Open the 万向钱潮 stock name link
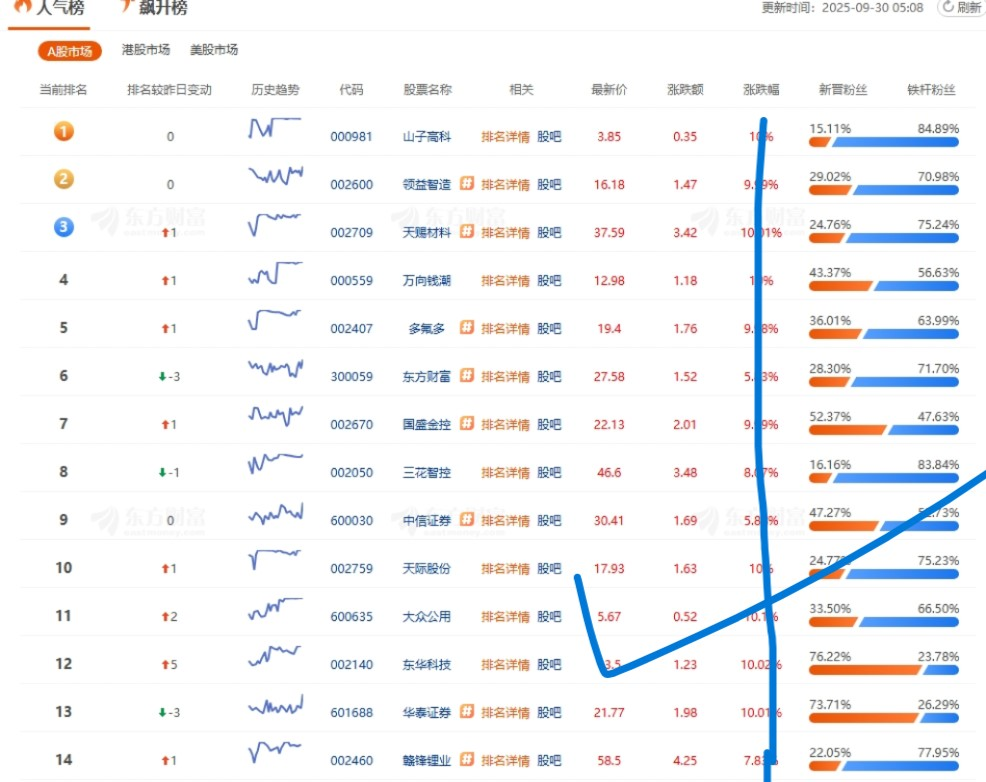This screenshot has height=782, width=986. 426,281
